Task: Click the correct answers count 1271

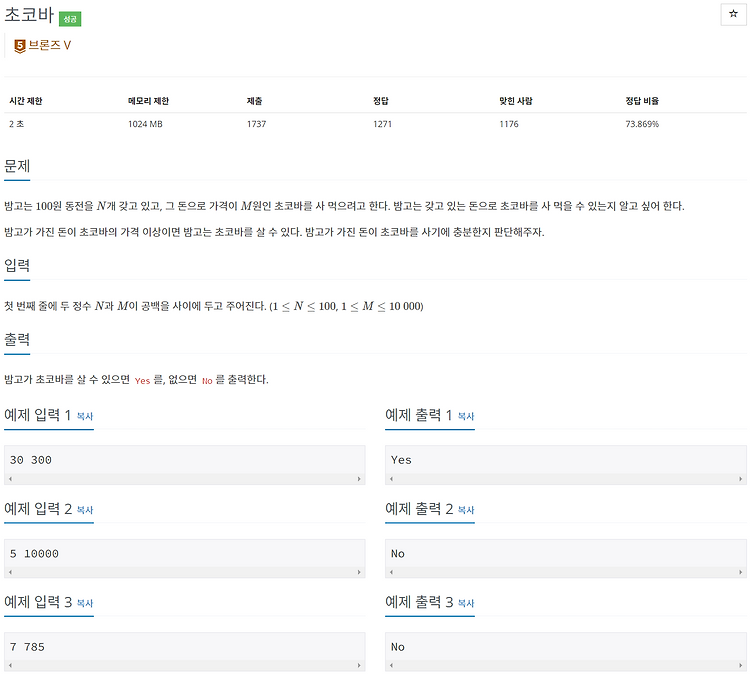Action: tap(382, 124)
